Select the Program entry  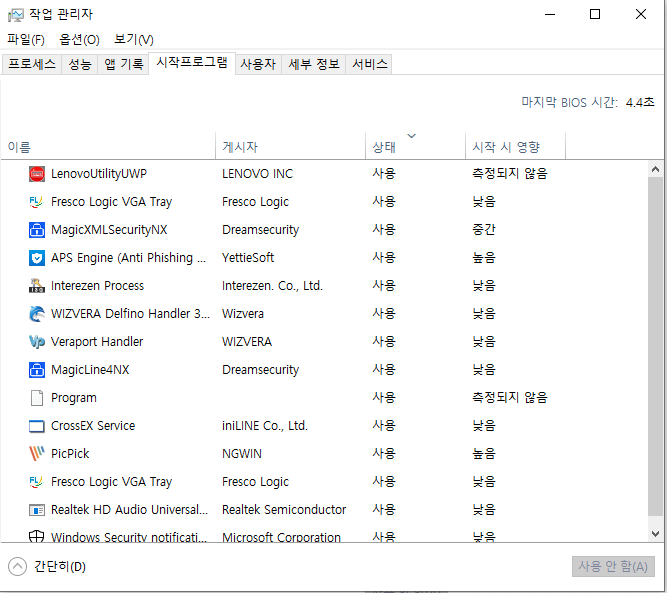[74, 398]
